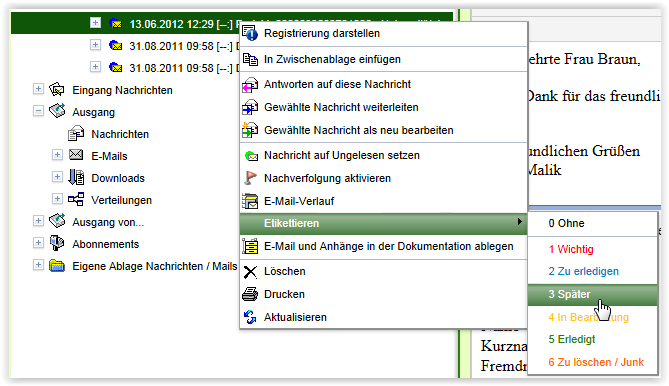The height and width of the screenshot is (386, 669).
Task: Apply the orange 6 Zu löschen / Junk label
Action: [592, 362]
